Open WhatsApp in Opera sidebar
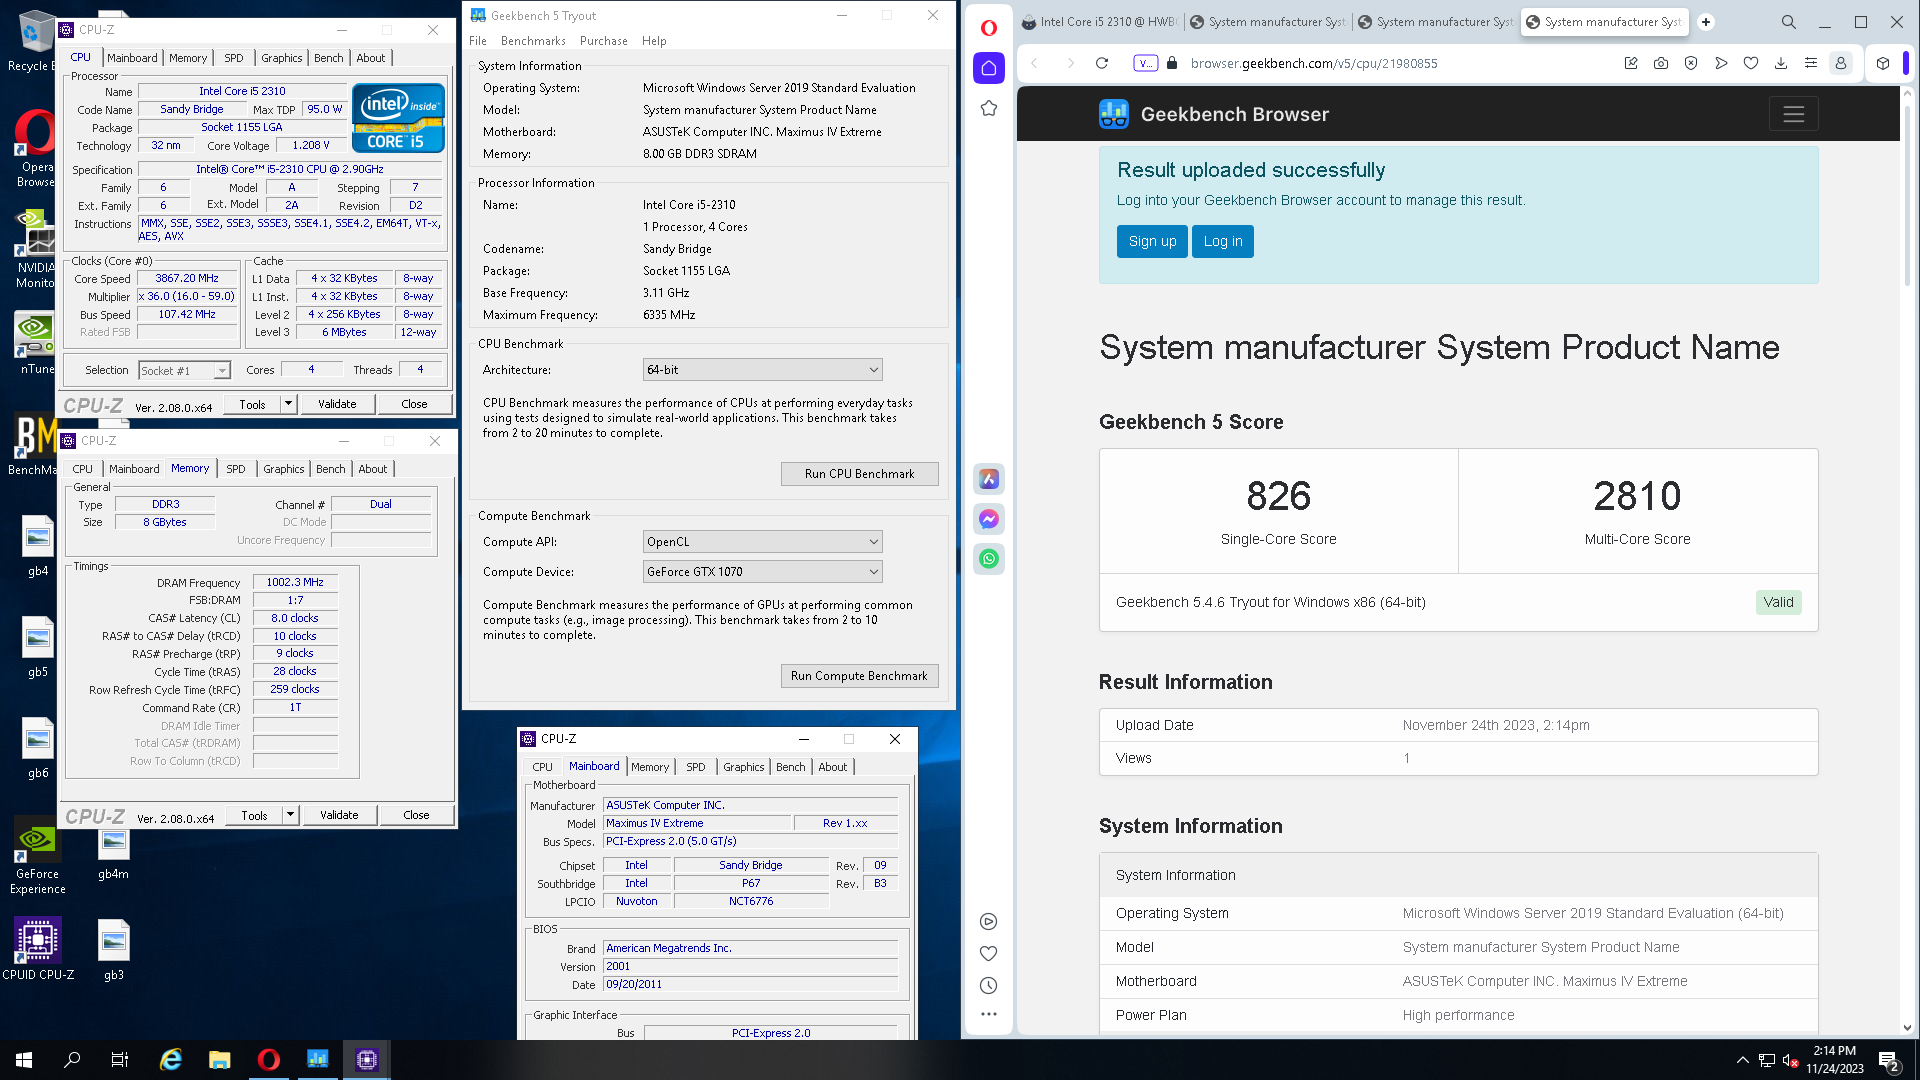 click(988, 559)
